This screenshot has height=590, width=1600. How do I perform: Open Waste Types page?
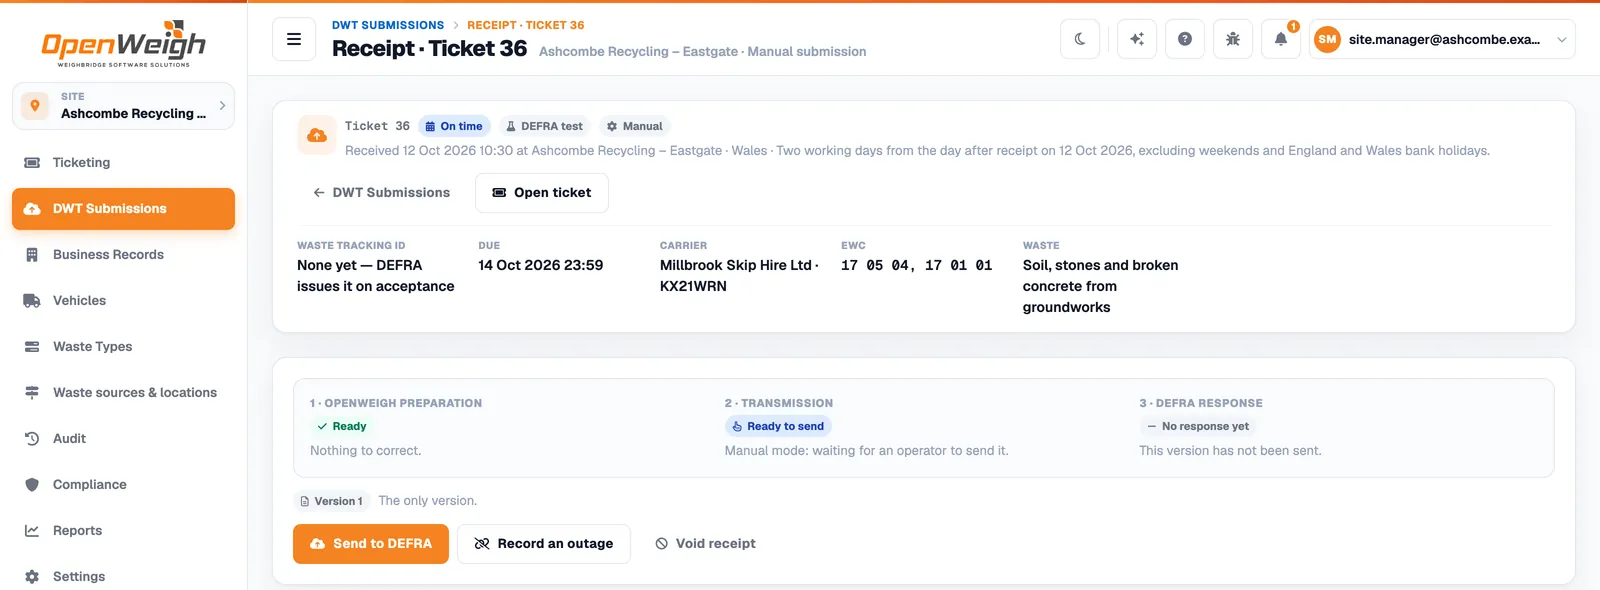pyautogui.click(x=123, y=347)
